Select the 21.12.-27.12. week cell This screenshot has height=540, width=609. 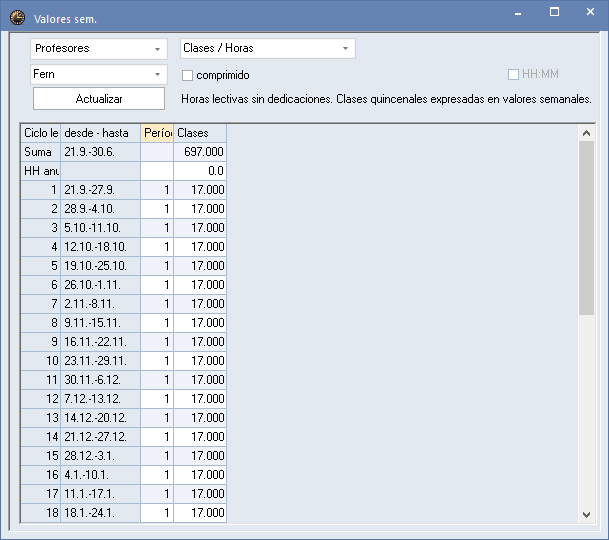coord(100,437)
